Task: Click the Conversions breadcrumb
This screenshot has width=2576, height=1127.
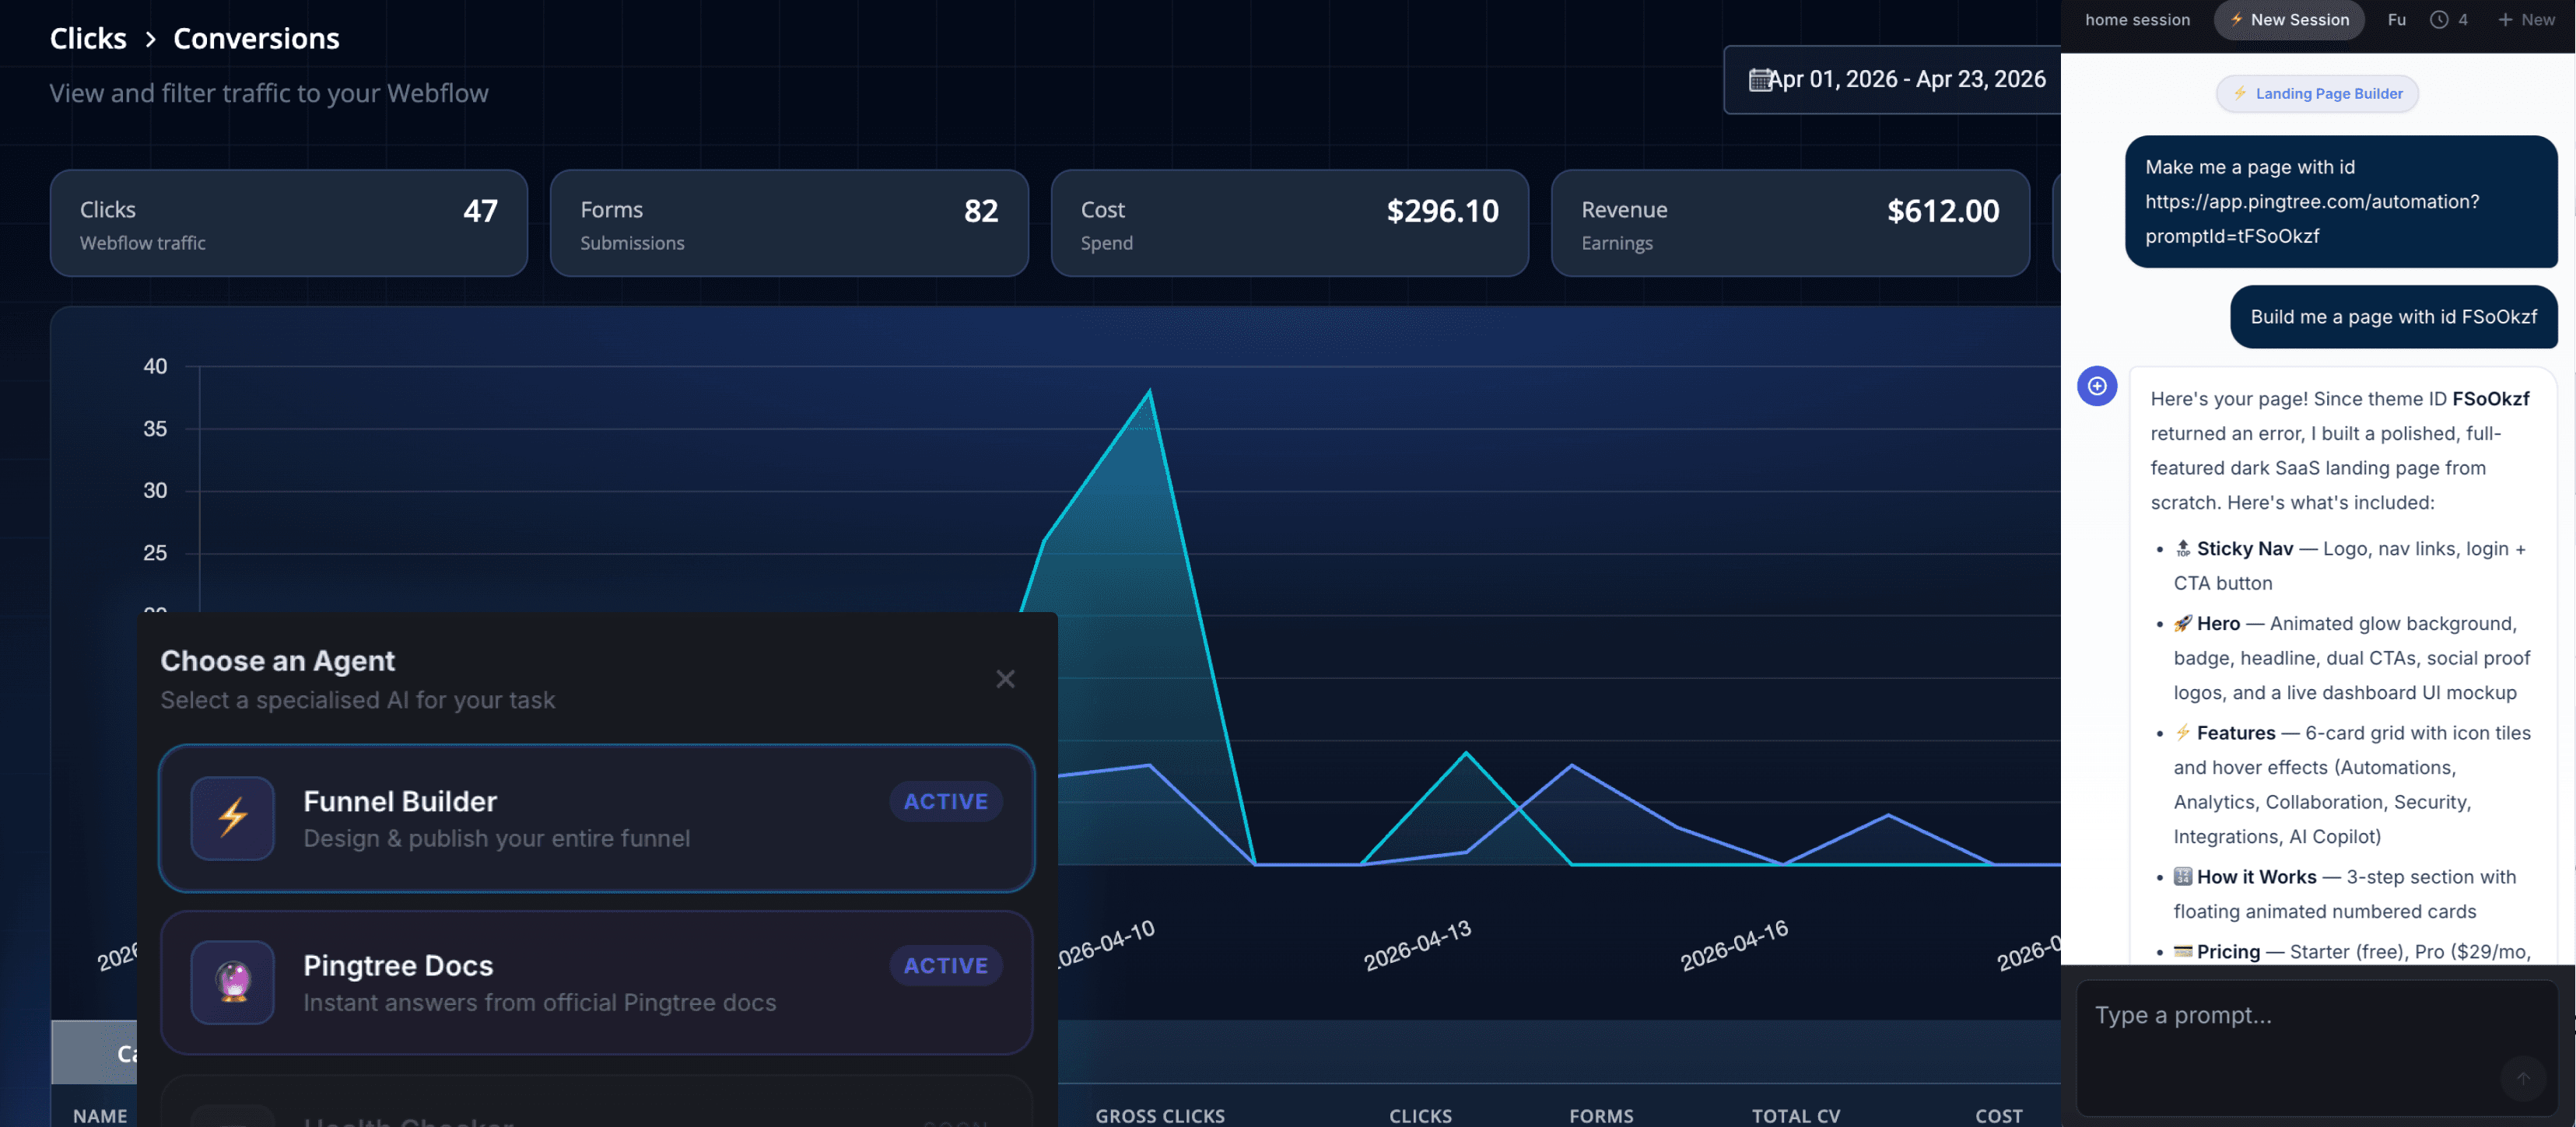Action: pos(256,39)
